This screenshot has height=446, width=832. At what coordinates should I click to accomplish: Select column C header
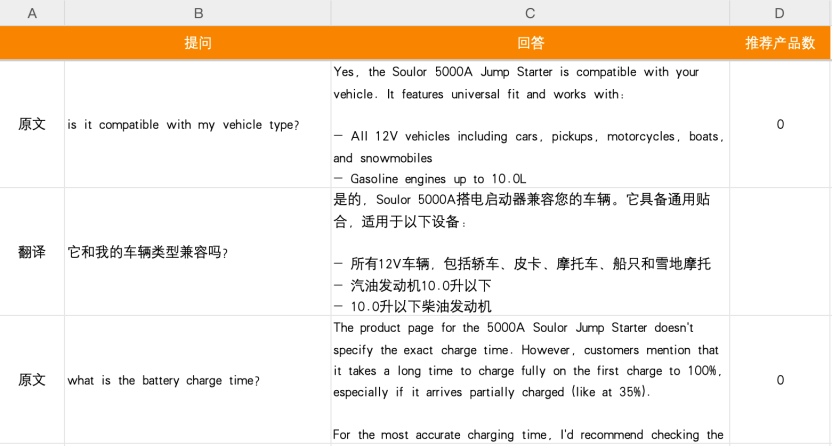pyautogui.click(x=530, y=13)
